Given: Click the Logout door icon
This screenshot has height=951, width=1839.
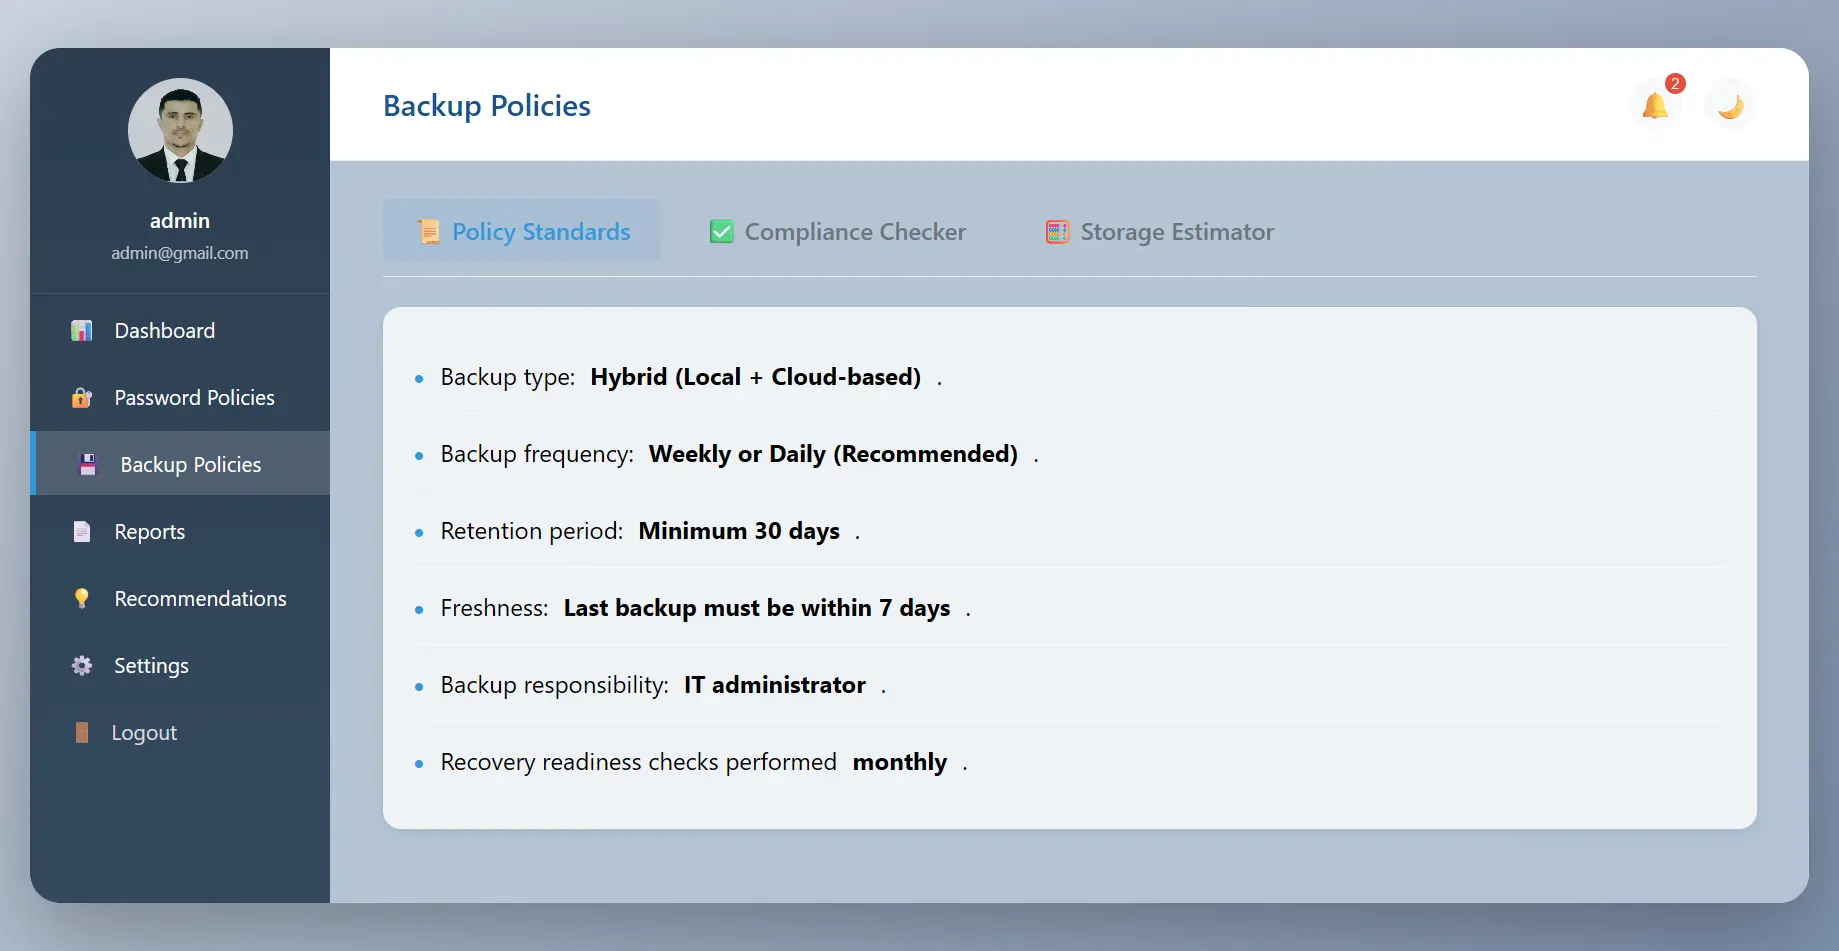Looking at the screenshot, I should (82, 733).
